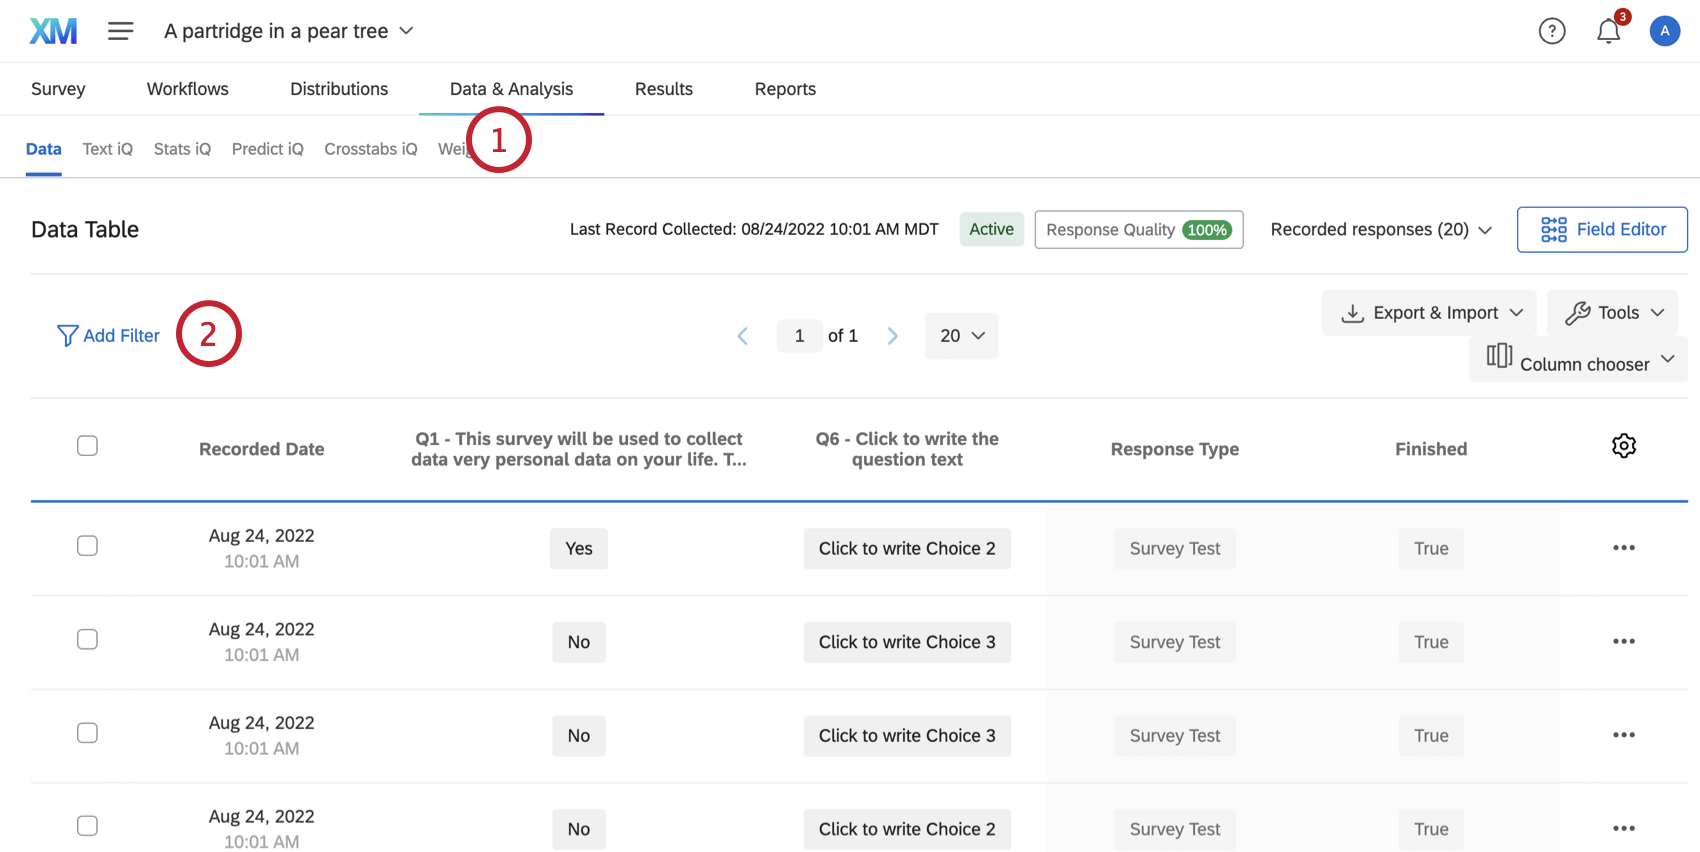Image resolution: width=1700 pixels, height=852 pixels.
Task: Open the hamburger navigation menu
Action: click(x=121, y=31)
